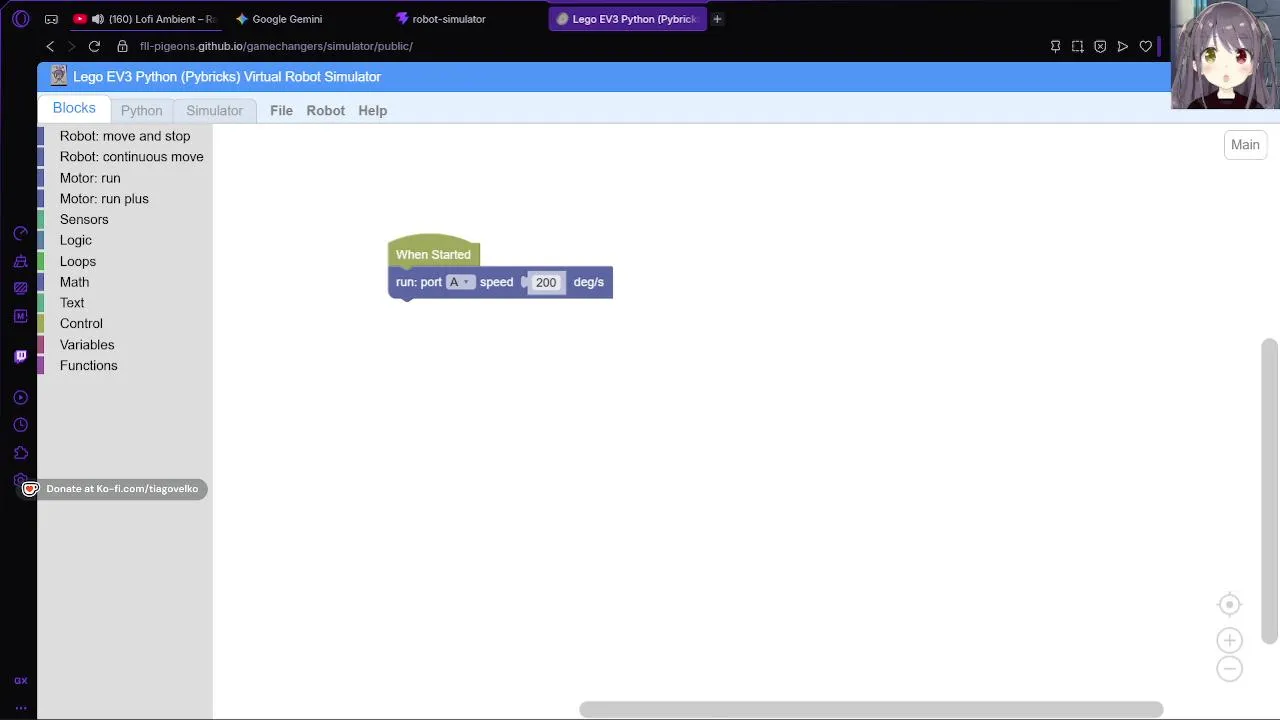This screenshot has width=1280, height=720.
Task: Open Extensions cube icon in sidebar
Action: [x=20, y=453]
